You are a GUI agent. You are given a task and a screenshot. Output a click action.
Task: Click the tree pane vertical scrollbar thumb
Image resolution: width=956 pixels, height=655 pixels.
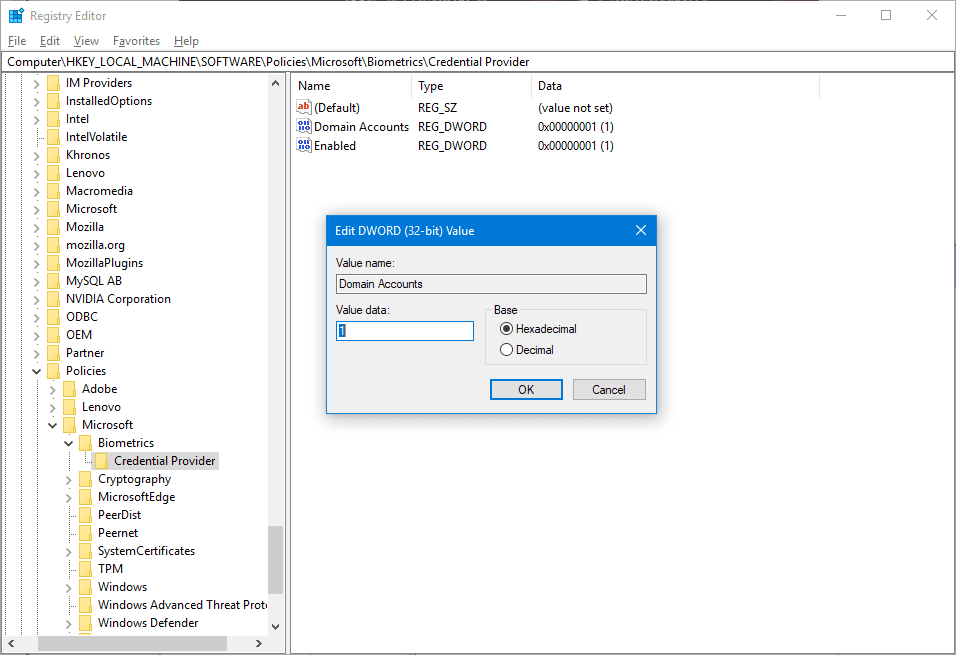[x=276, y=560]
